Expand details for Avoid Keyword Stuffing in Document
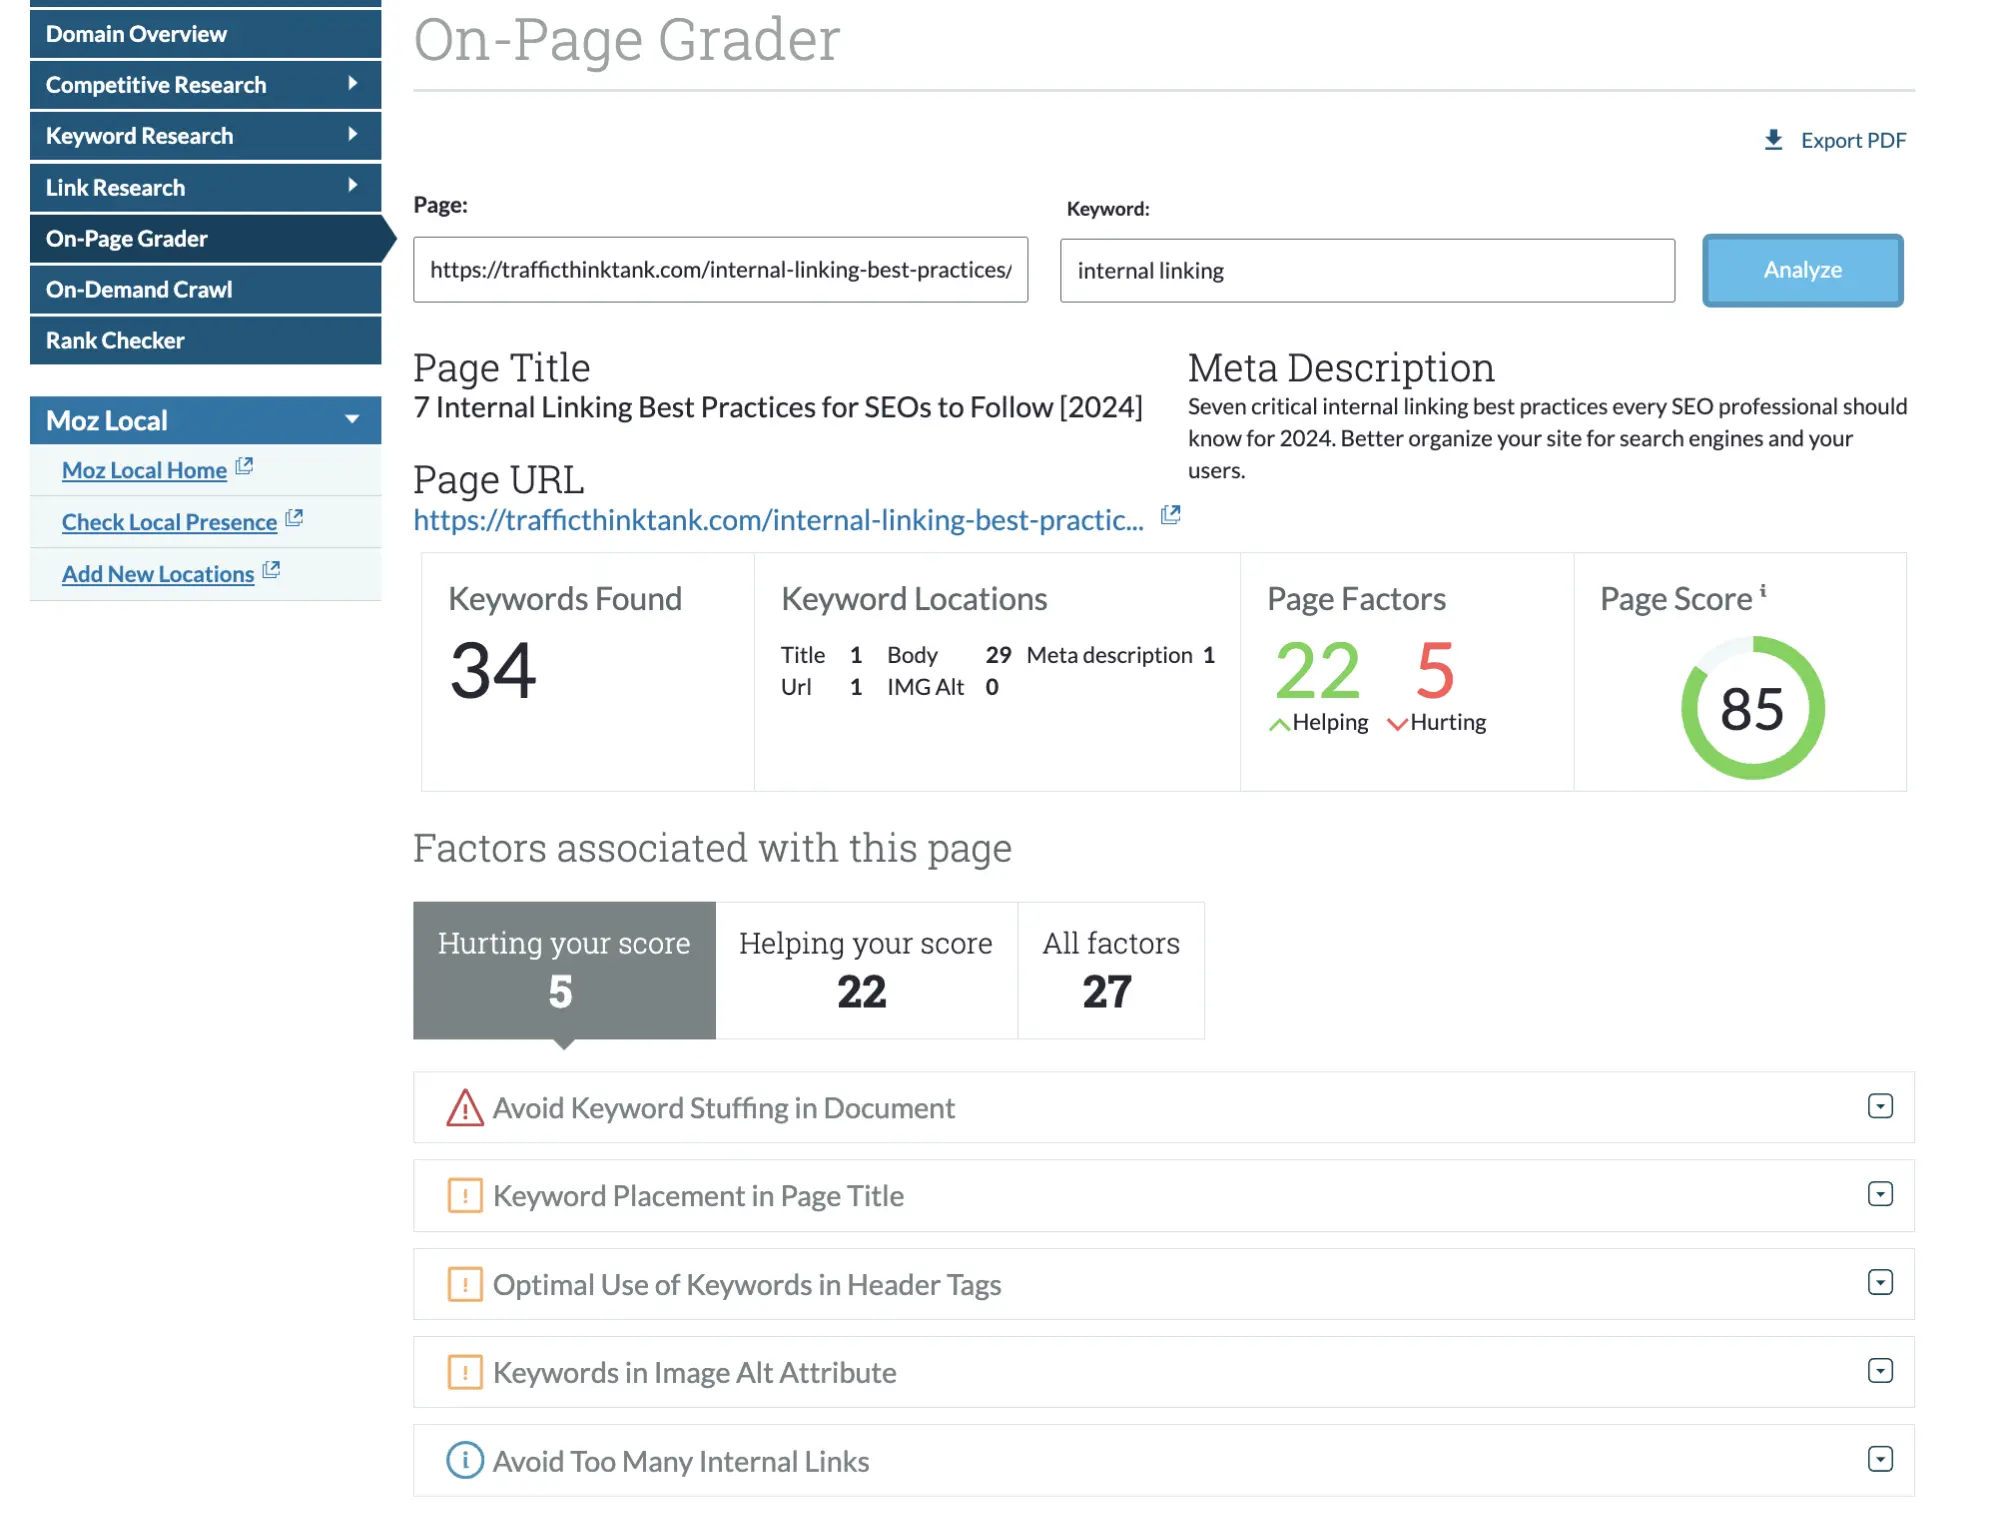 tap(1881, 1106)
